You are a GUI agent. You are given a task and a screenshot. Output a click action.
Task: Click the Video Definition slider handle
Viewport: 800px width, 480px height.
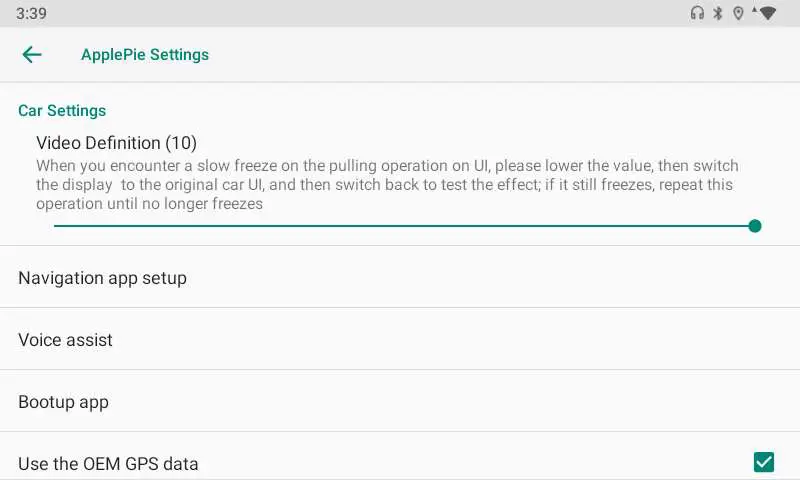(755, 226)
